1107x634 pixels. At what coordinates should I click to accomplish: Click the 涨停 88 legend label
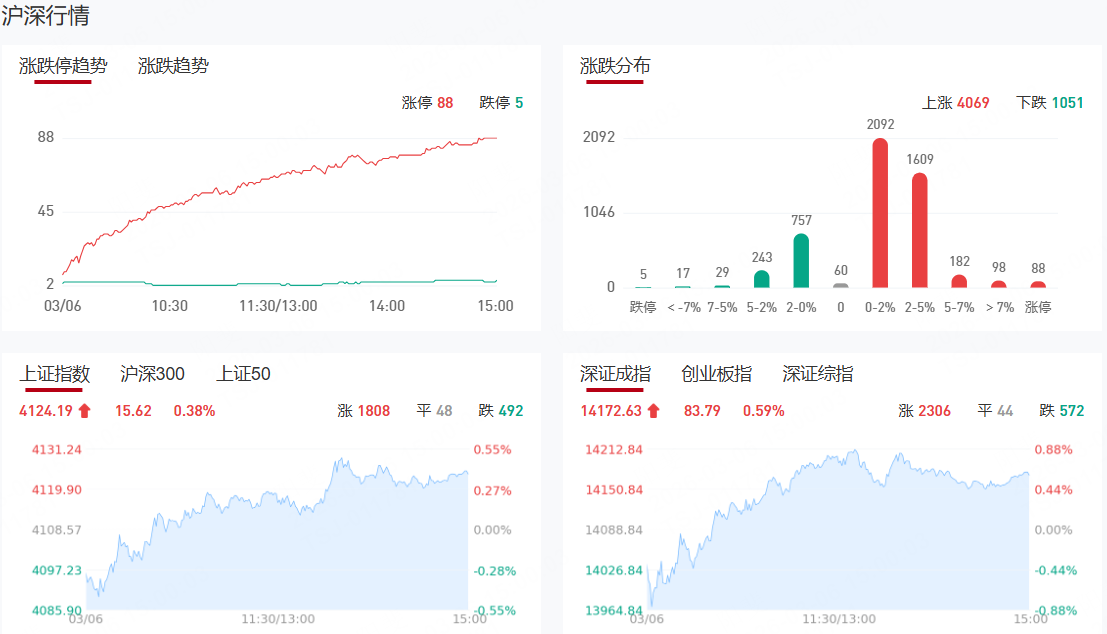tap(427, 103)
